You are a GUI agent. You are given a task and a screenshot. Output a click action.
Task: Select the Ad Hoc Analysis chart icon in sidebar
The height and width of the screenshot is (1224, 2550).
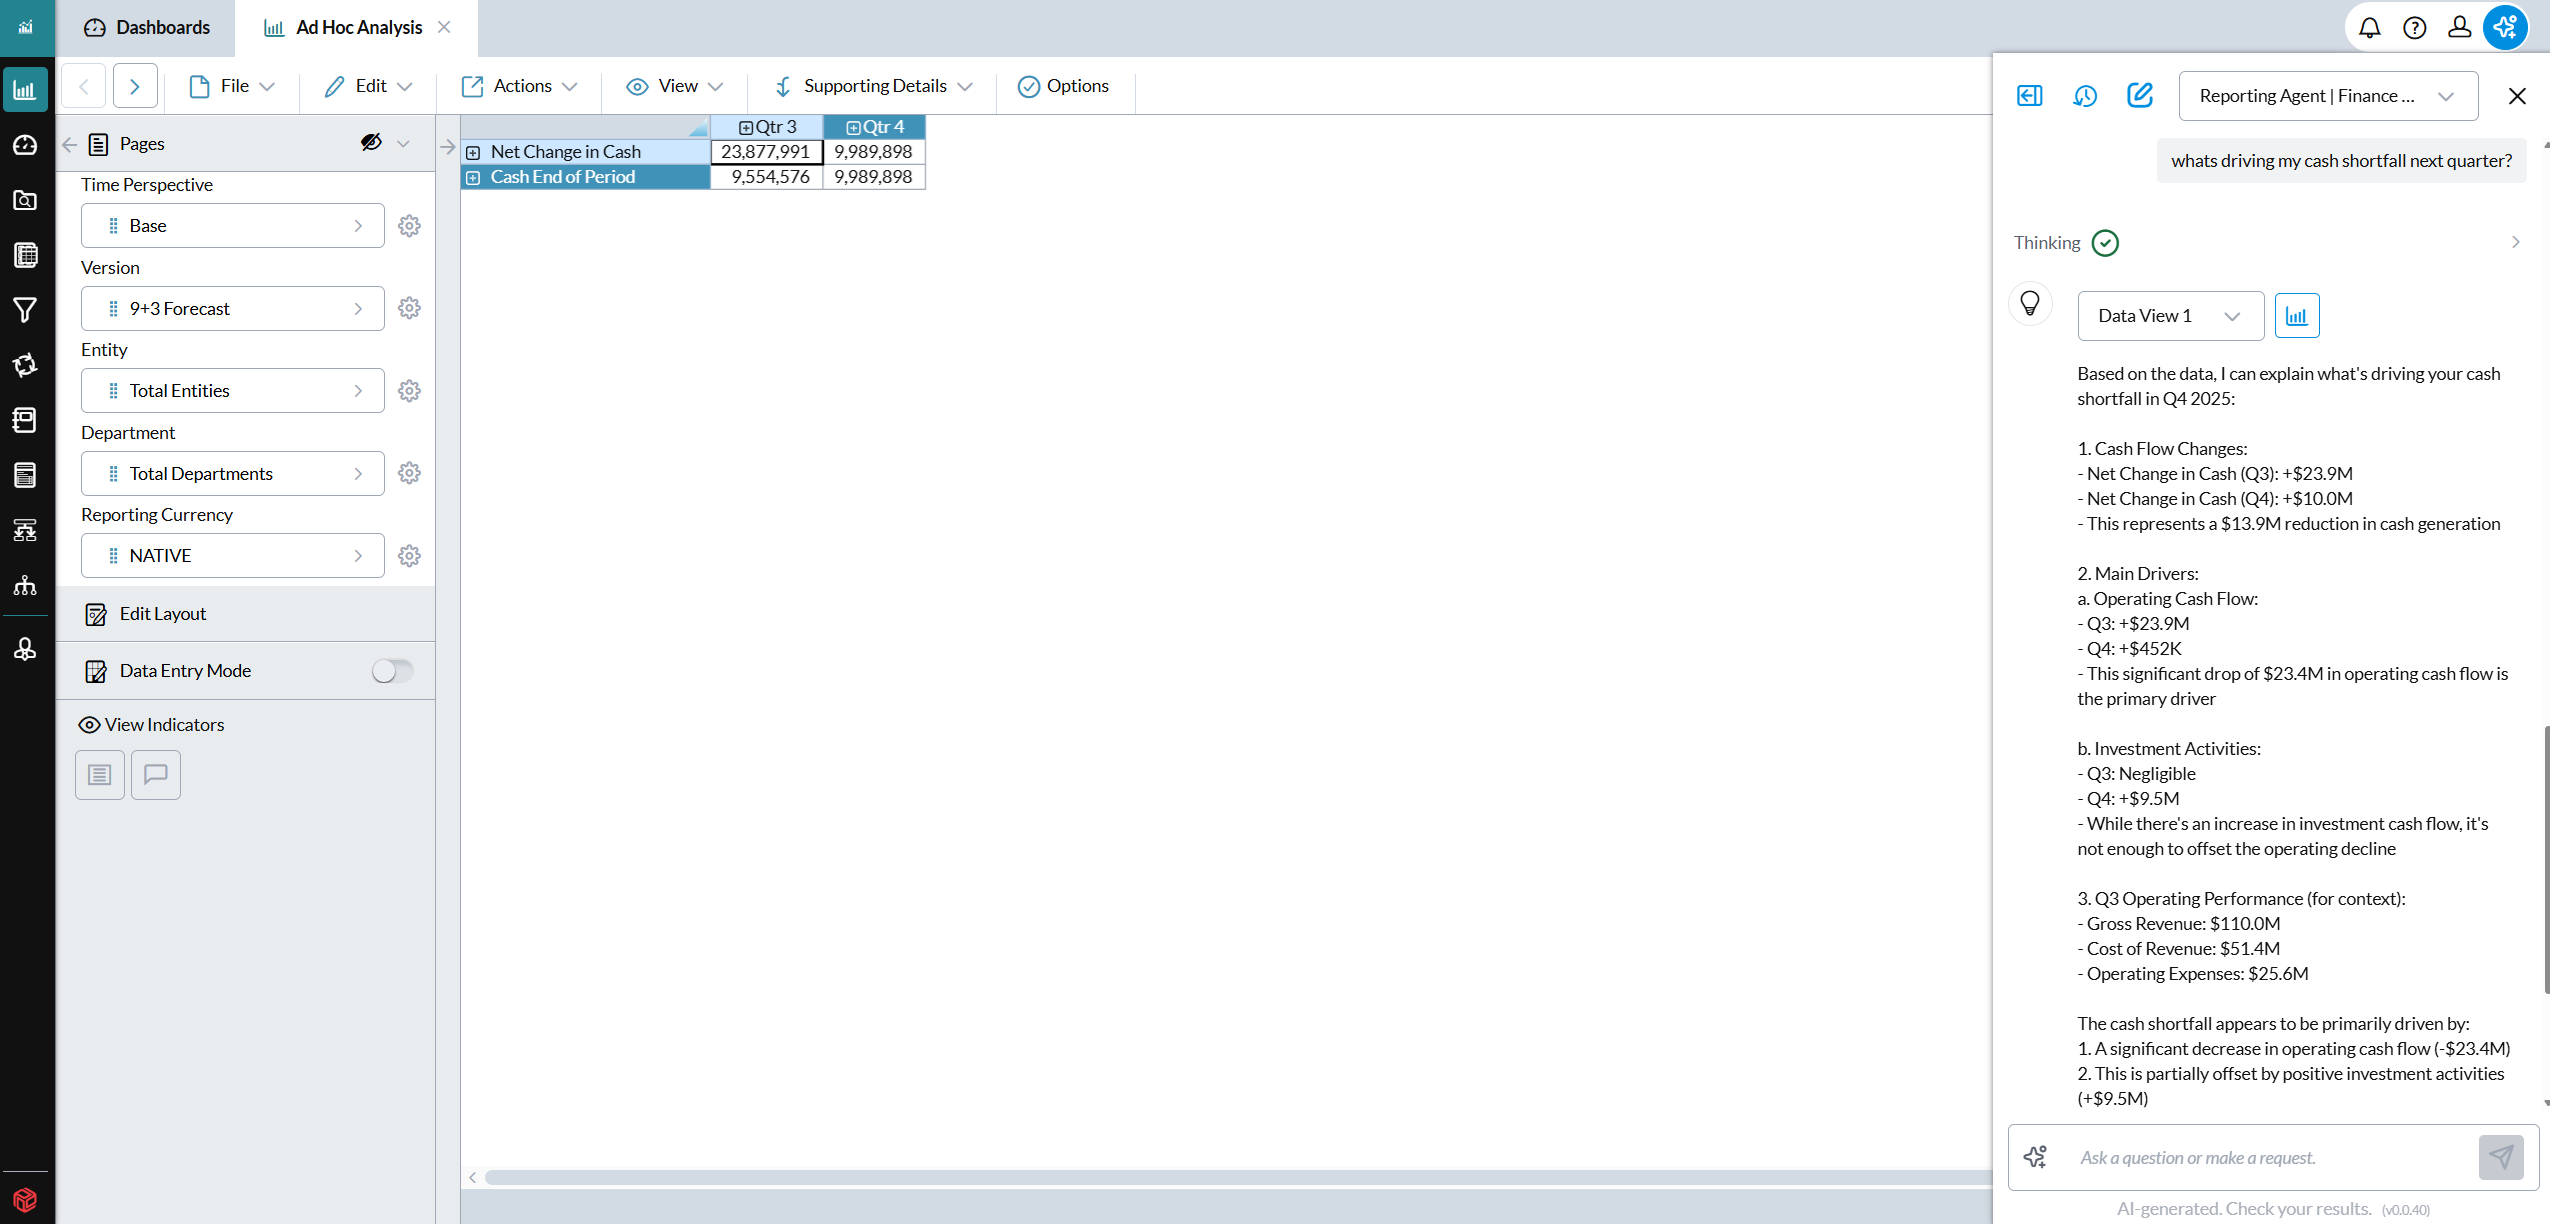25,89
